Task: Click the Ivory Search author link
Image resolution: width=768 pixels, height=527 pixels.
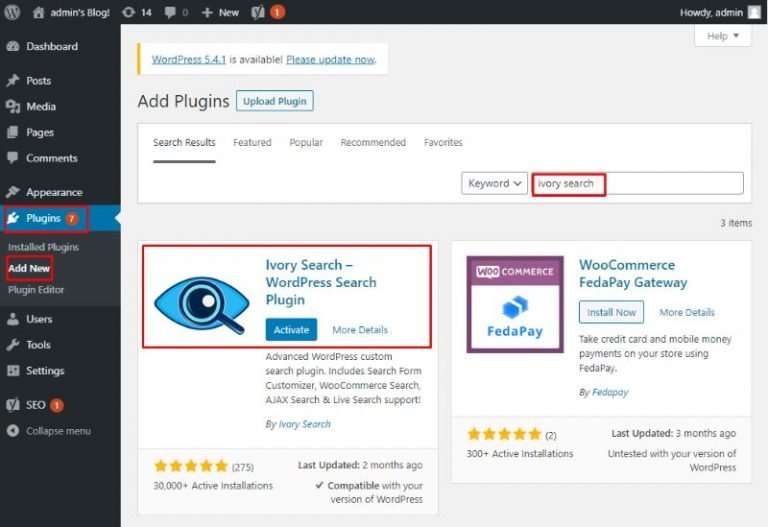Action: (305, 424)
